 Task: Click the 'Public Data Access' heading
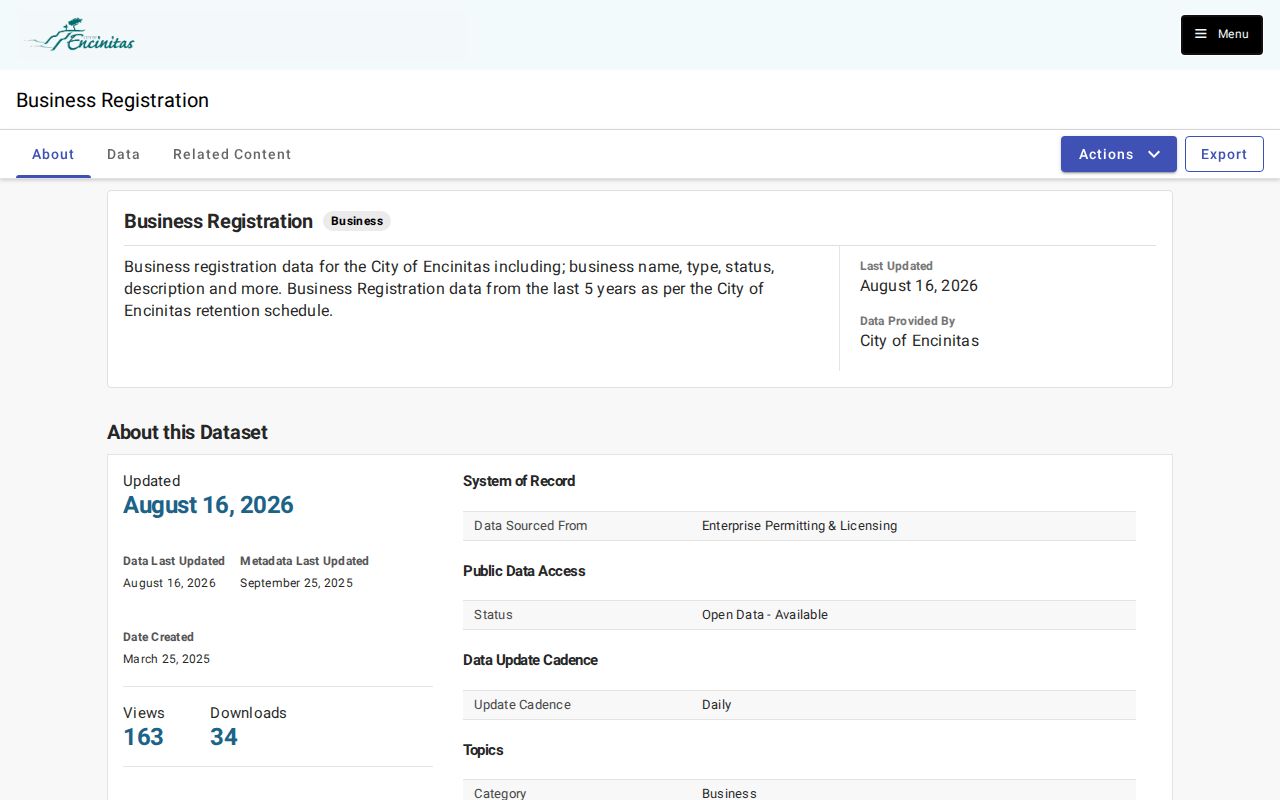[x=524, y=571]
